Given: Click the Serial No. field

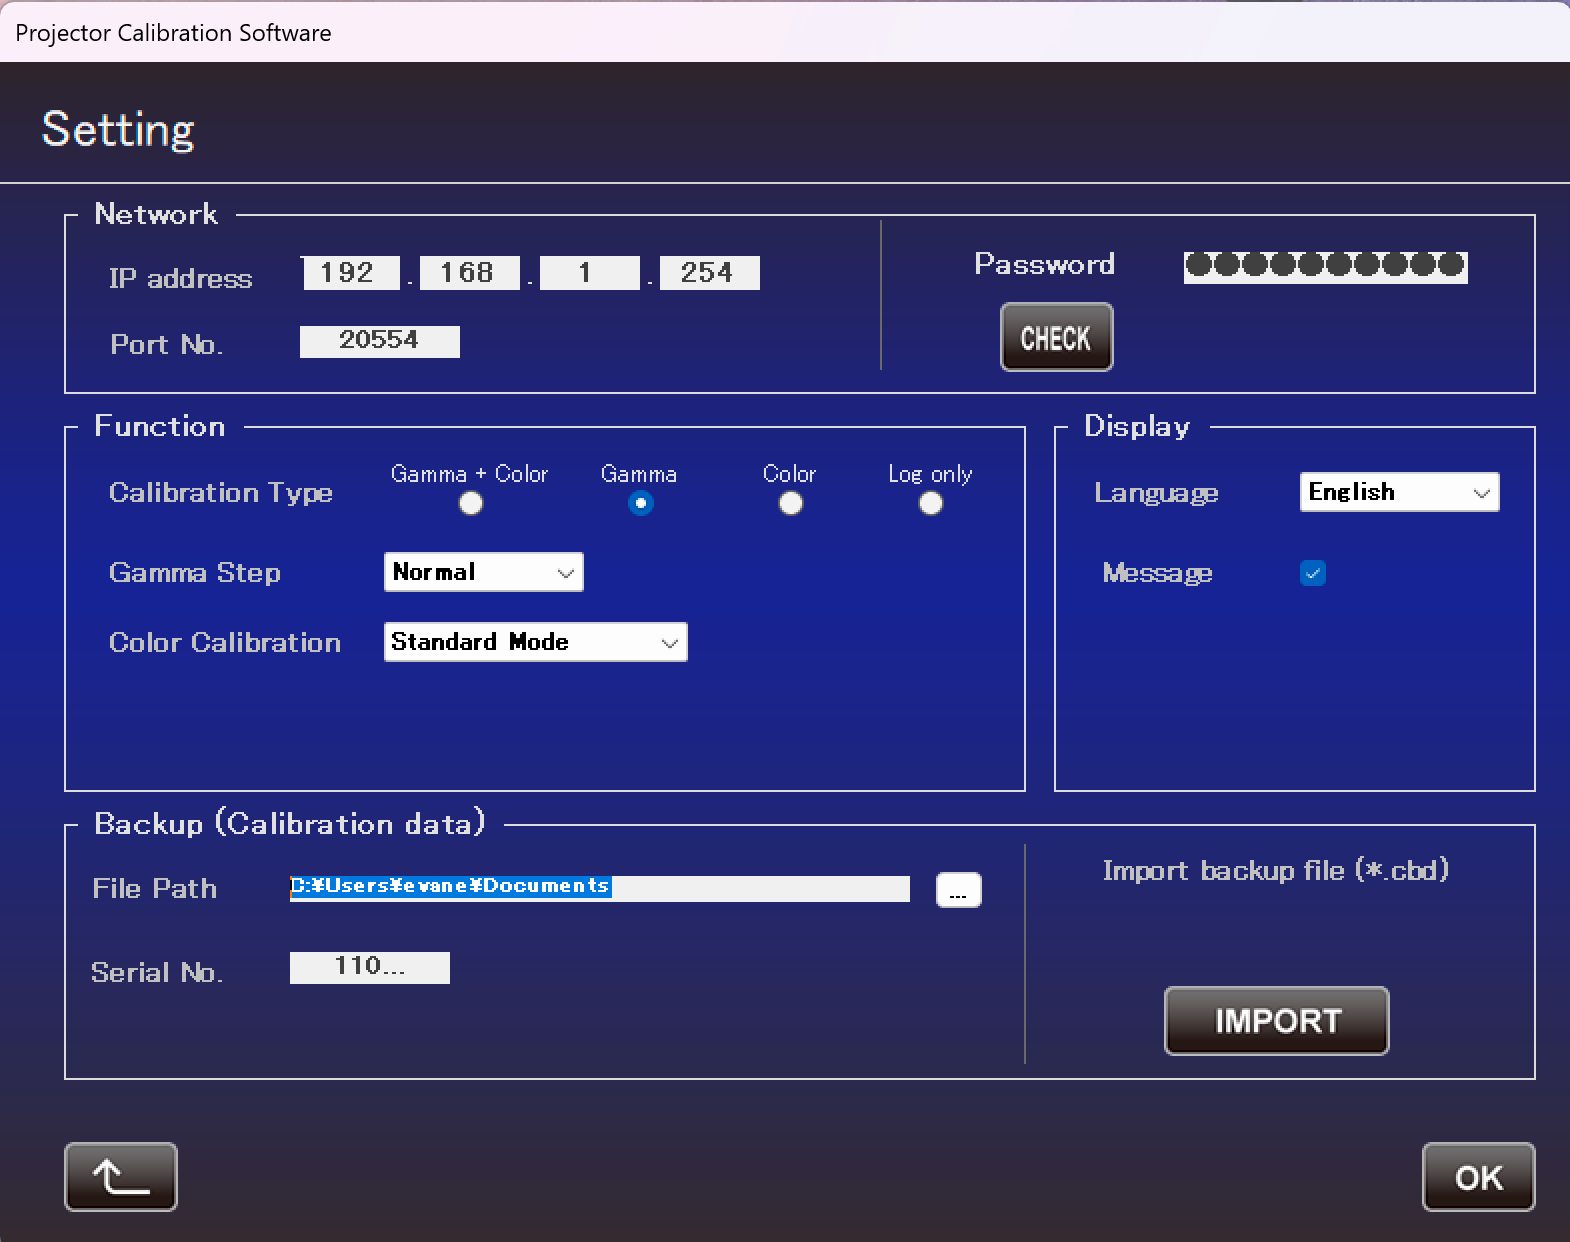Looking at the screenshot, I should [370, 967].
